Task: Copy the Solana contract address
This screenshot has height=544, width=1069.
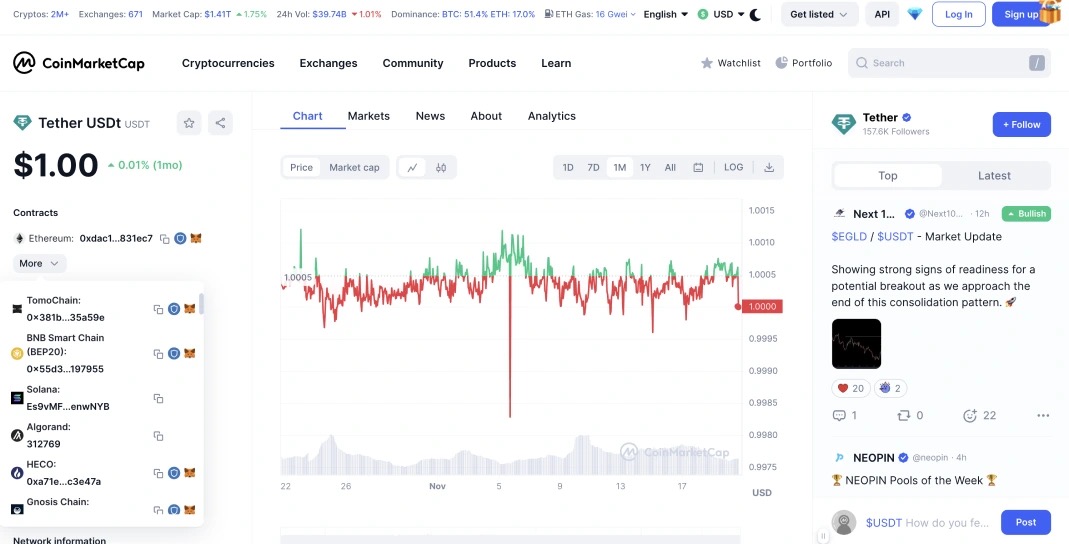Action: click(x=158, y=398)
